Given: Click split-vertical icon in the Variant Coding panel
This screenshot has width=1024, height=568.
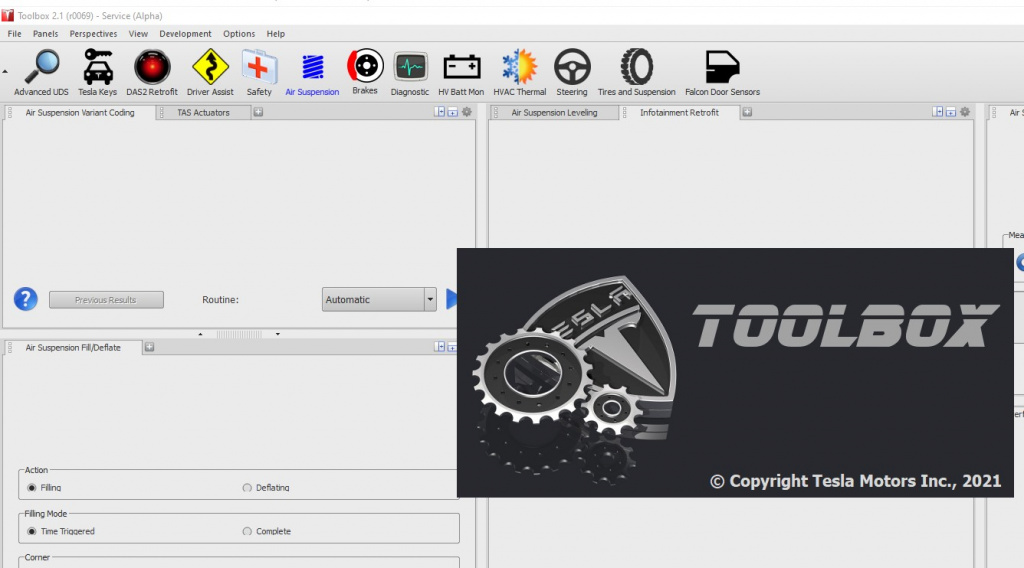Looking at the screenshot, I should click(x=440, y=112).
